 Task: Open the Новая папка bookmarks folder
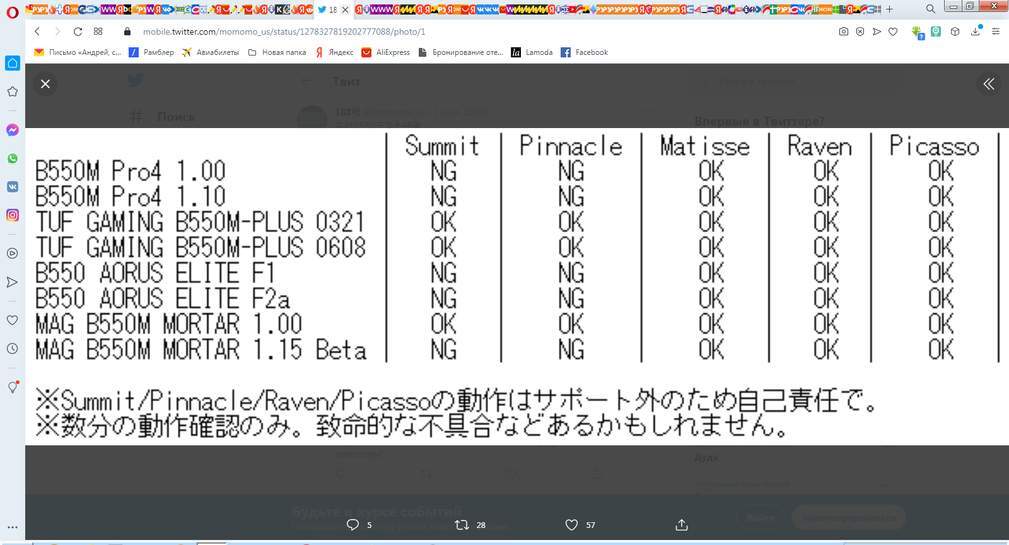(x=277, y=52)
